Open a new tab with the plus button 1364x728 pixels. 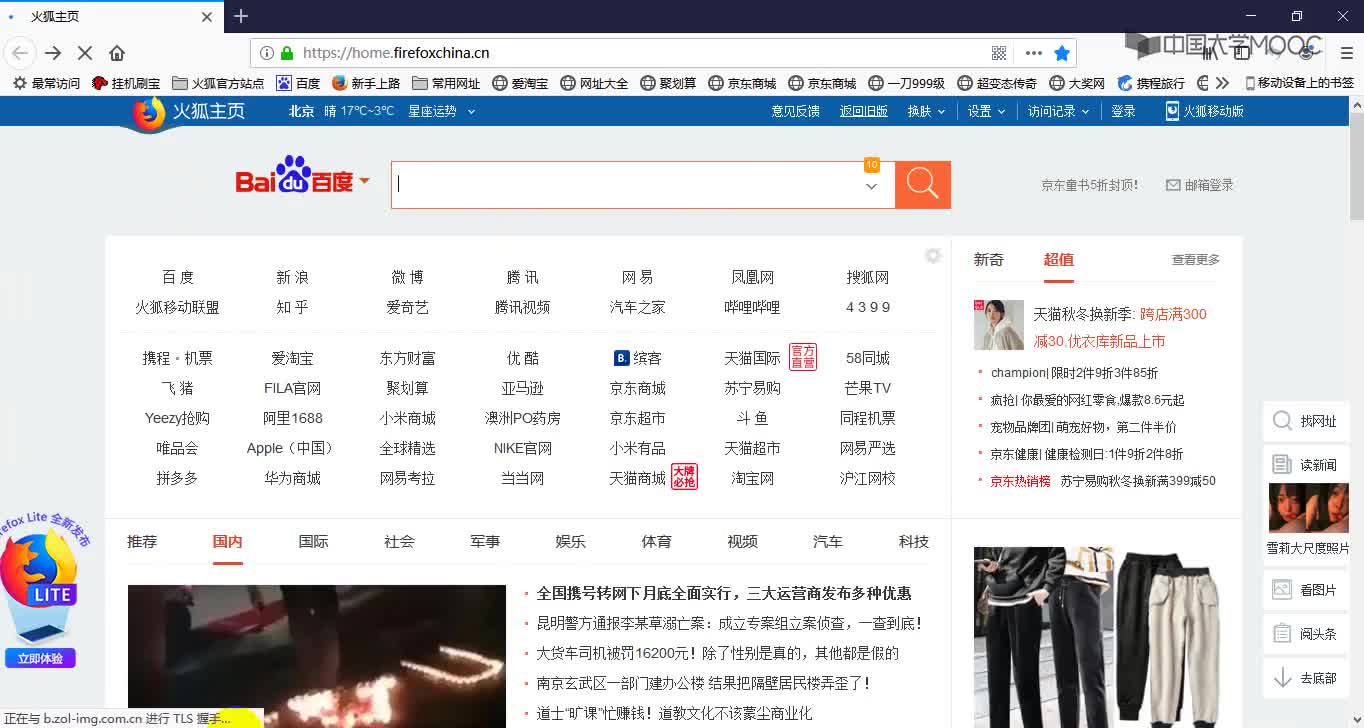[241, 16]
